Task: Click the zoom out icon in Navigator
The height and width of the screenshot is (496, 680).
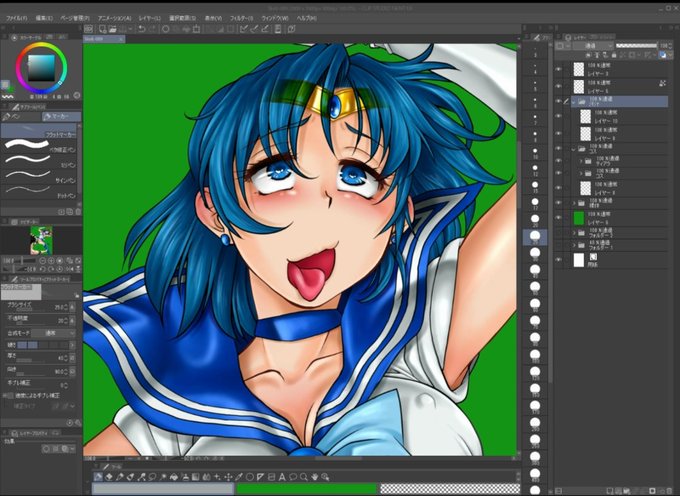Action: pos(42,261)
